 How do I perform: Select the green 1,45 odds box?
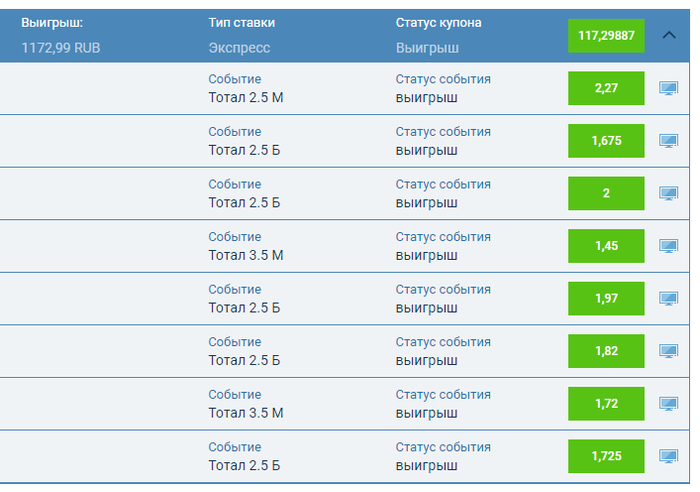pos(606,246)
